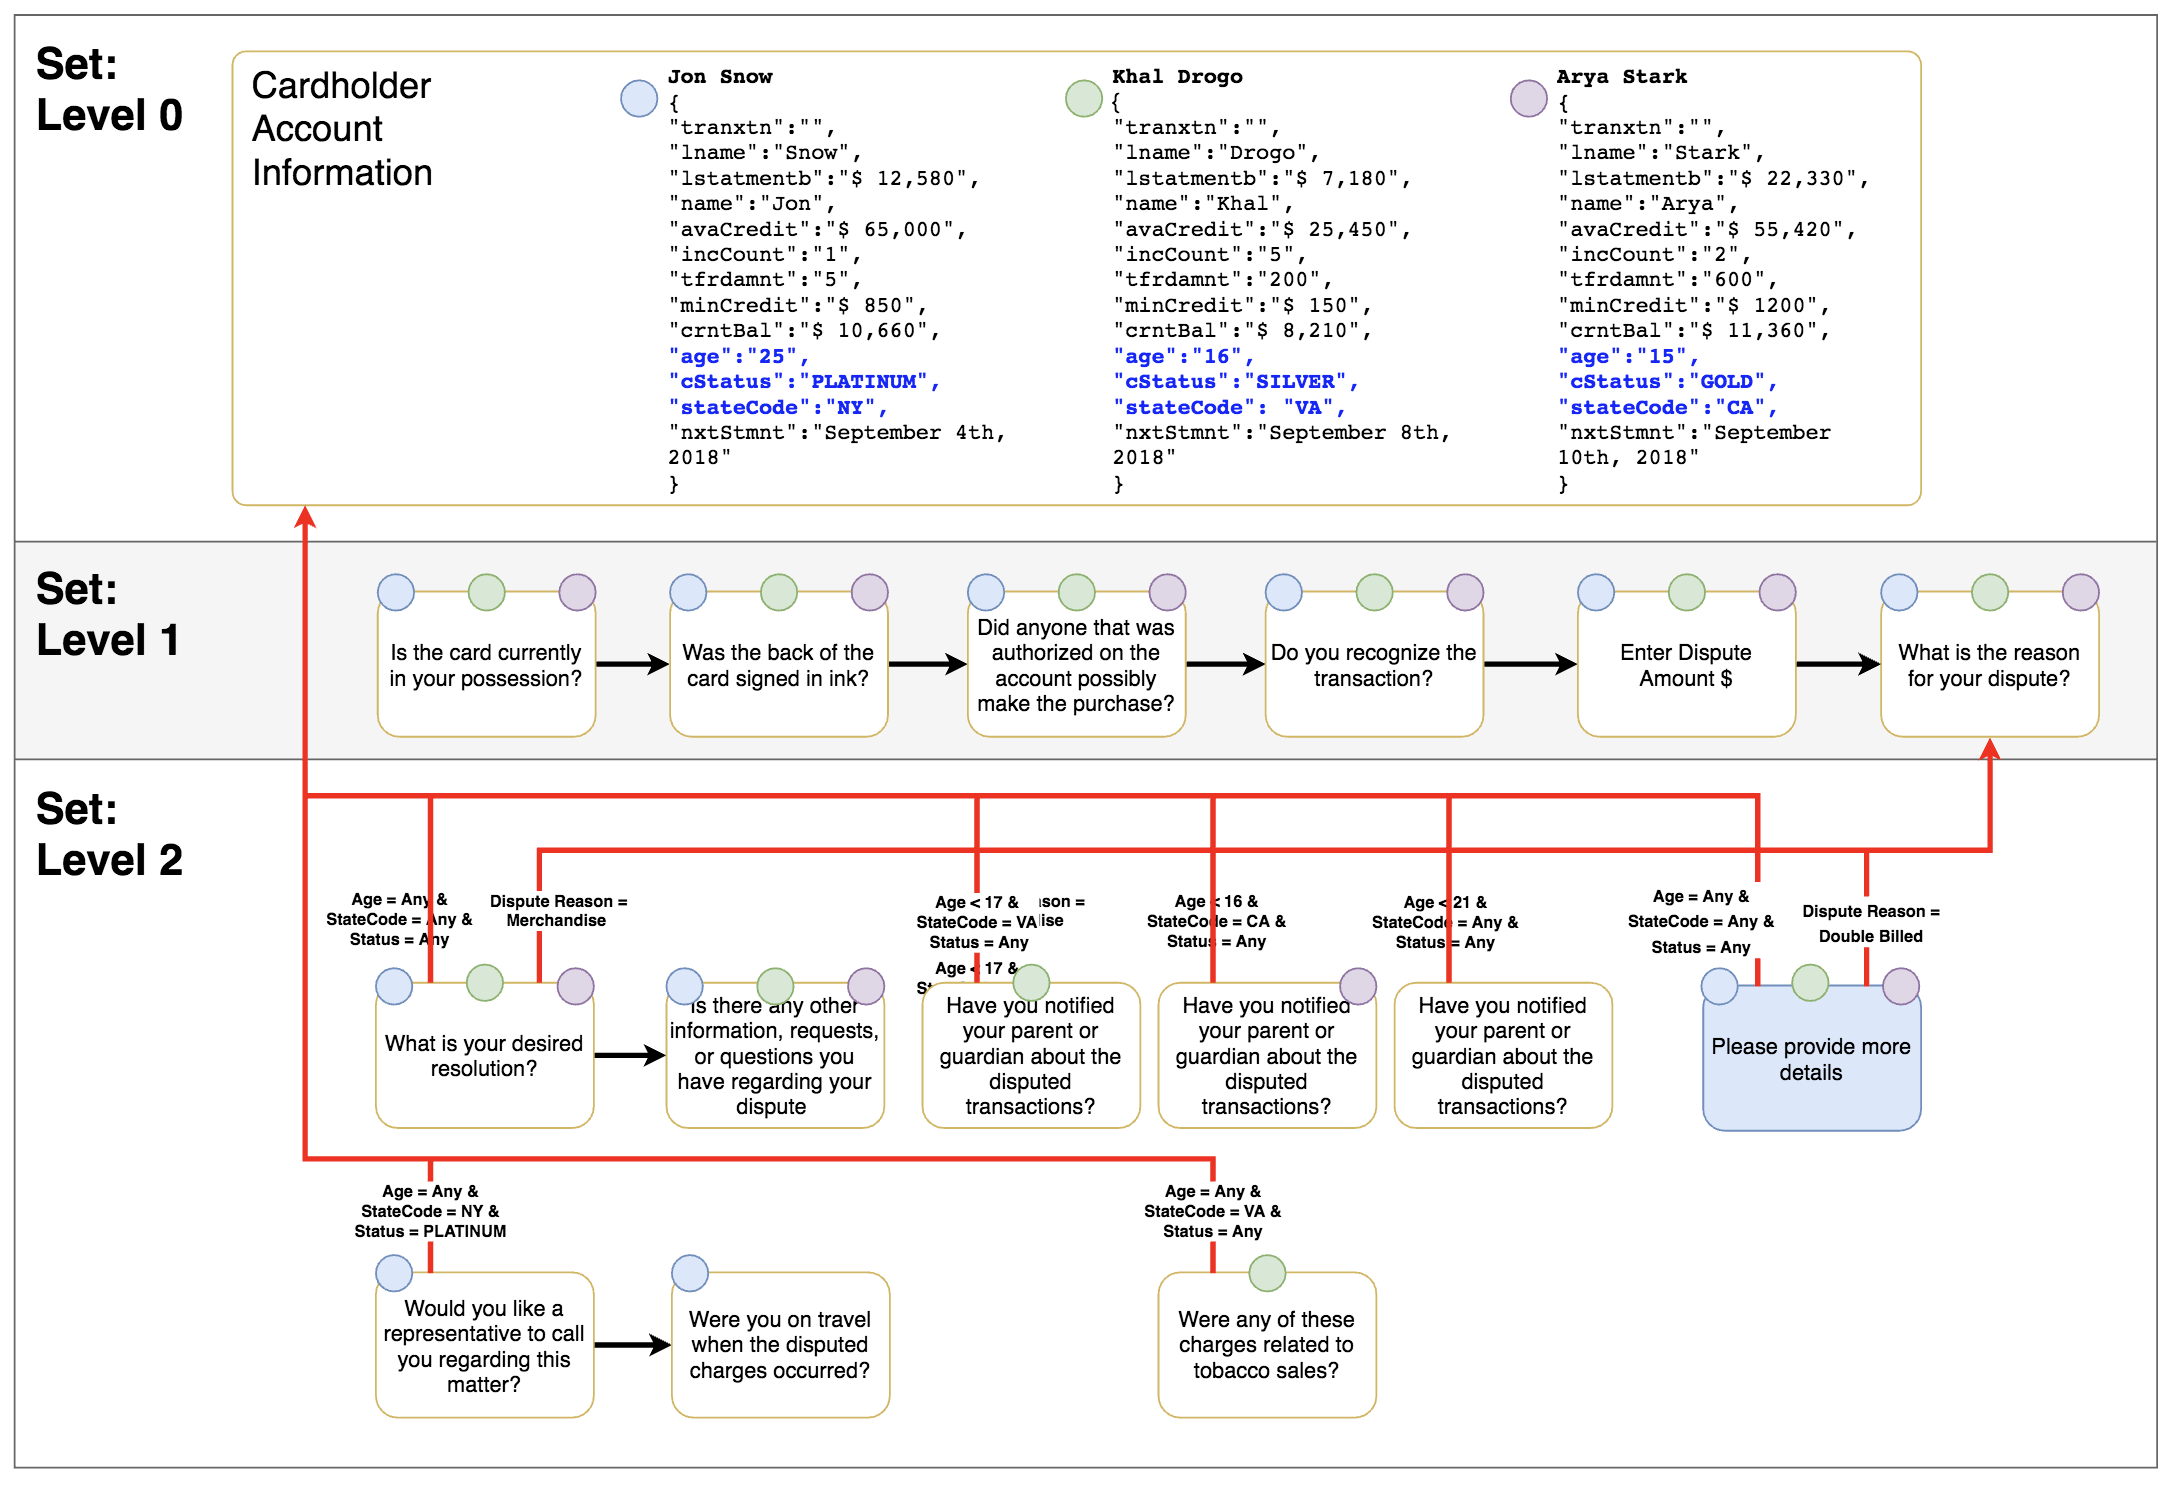Click purple circle on card possession box
The image size is (2180, 1490).
pos(577,592)
